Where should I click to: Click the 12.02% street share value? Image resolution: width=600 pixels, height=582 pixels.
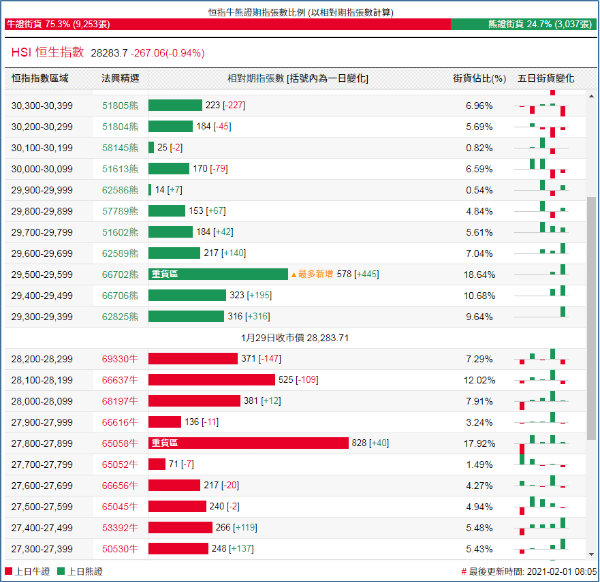pos(479,380)
